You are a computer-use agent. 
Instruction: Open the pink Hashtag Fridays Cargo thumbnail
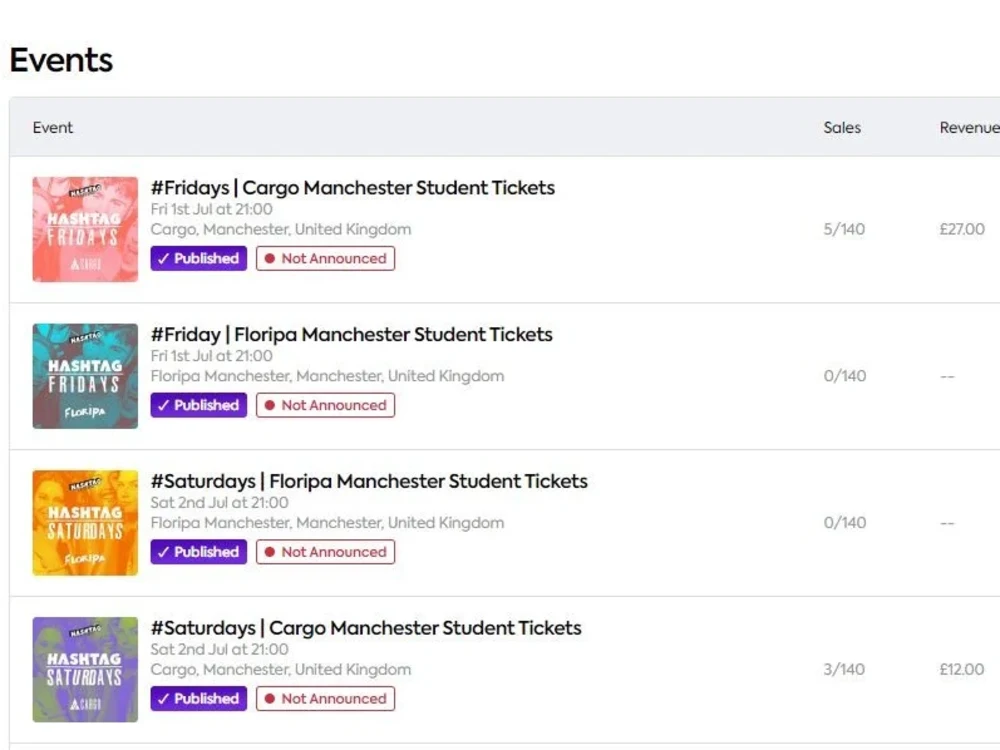(x=85, y=229)
